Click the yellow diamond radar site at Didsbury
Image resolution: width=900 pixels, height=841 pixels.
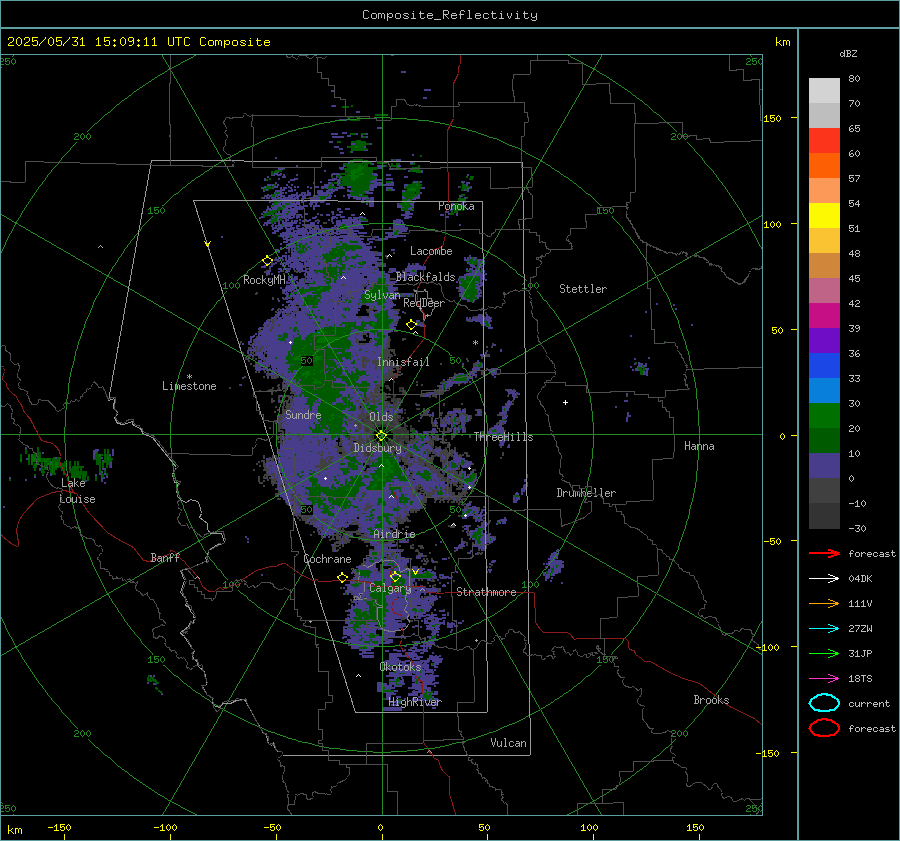[x=381, y=436]
